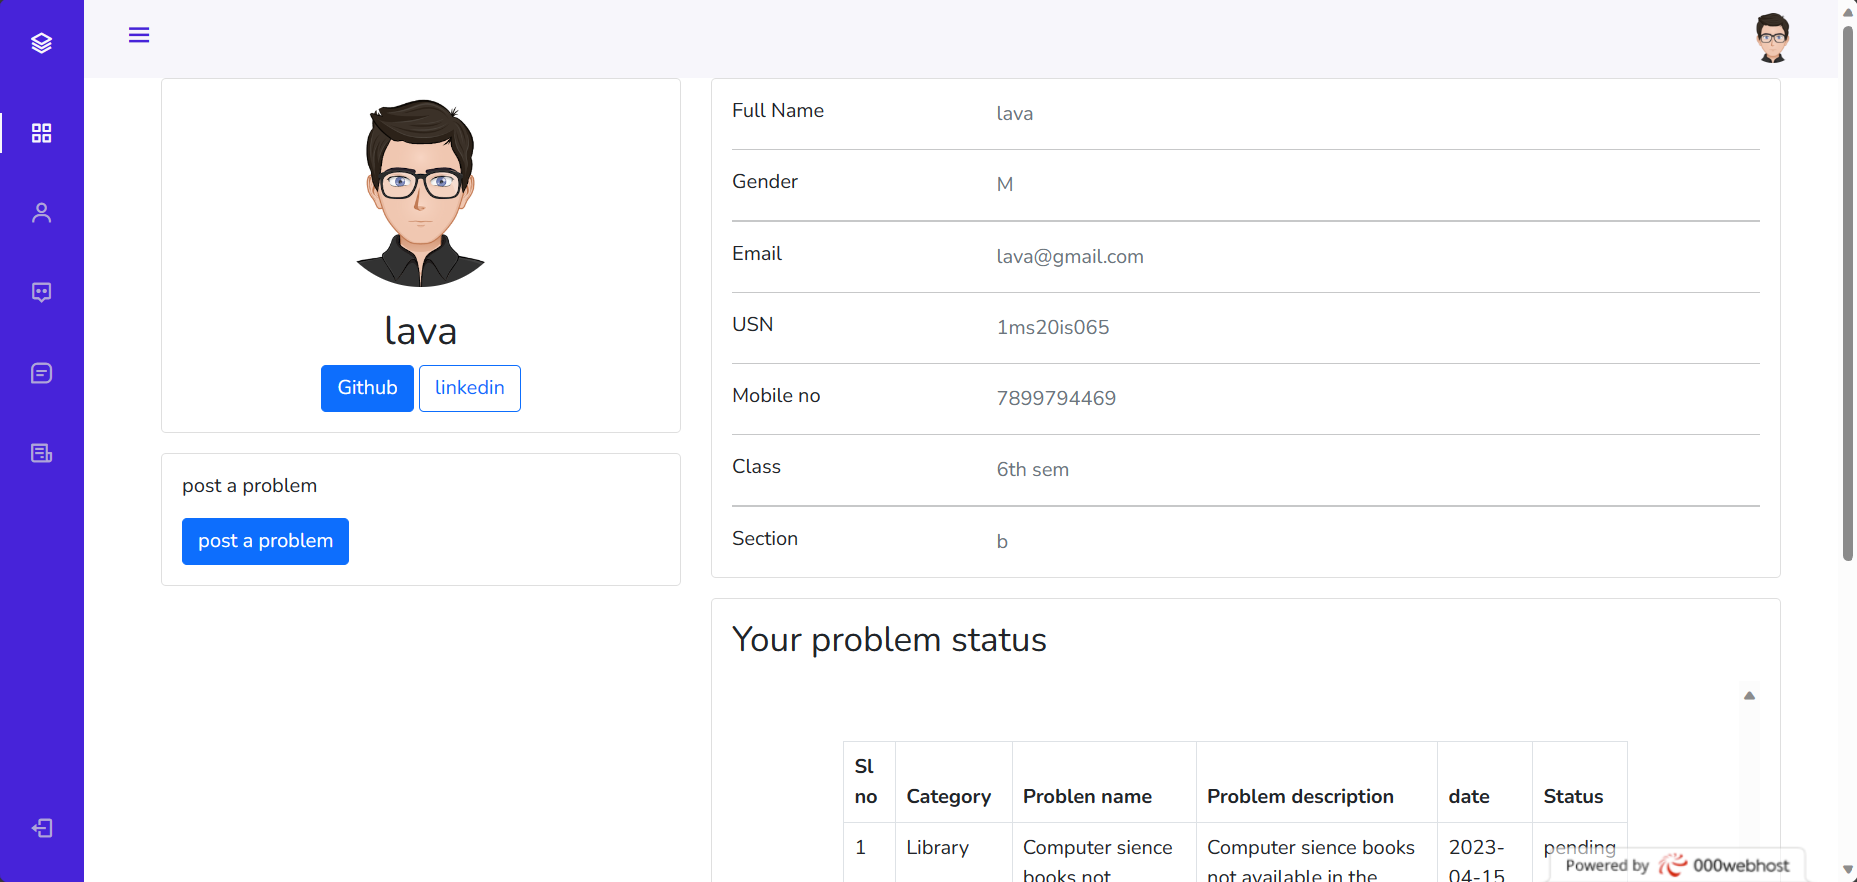Image resolution: width=1857 pixels, height=882 pixels.
Task: Click the 000webhost powered-by banner
Action: point(1678,865)
